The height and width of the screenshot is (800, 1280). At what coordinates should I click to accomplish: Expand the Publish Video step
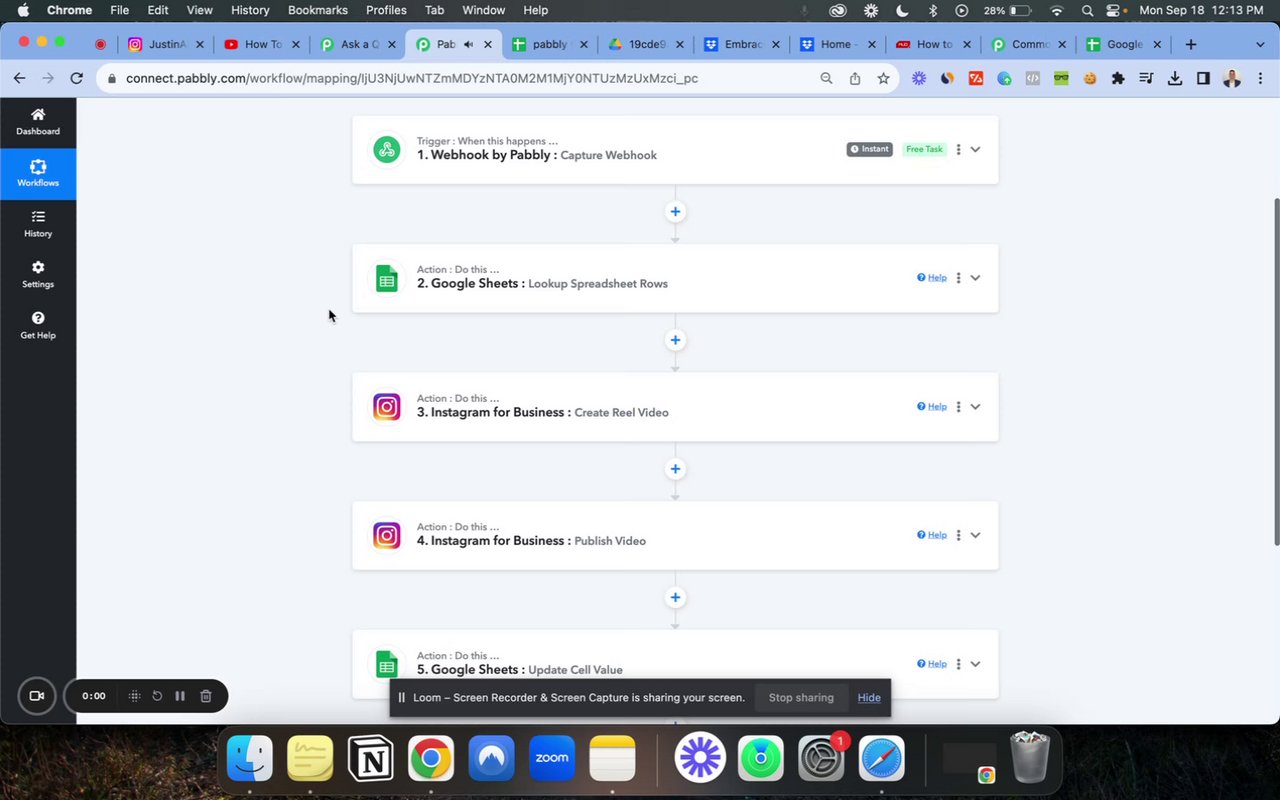point(976,535)
